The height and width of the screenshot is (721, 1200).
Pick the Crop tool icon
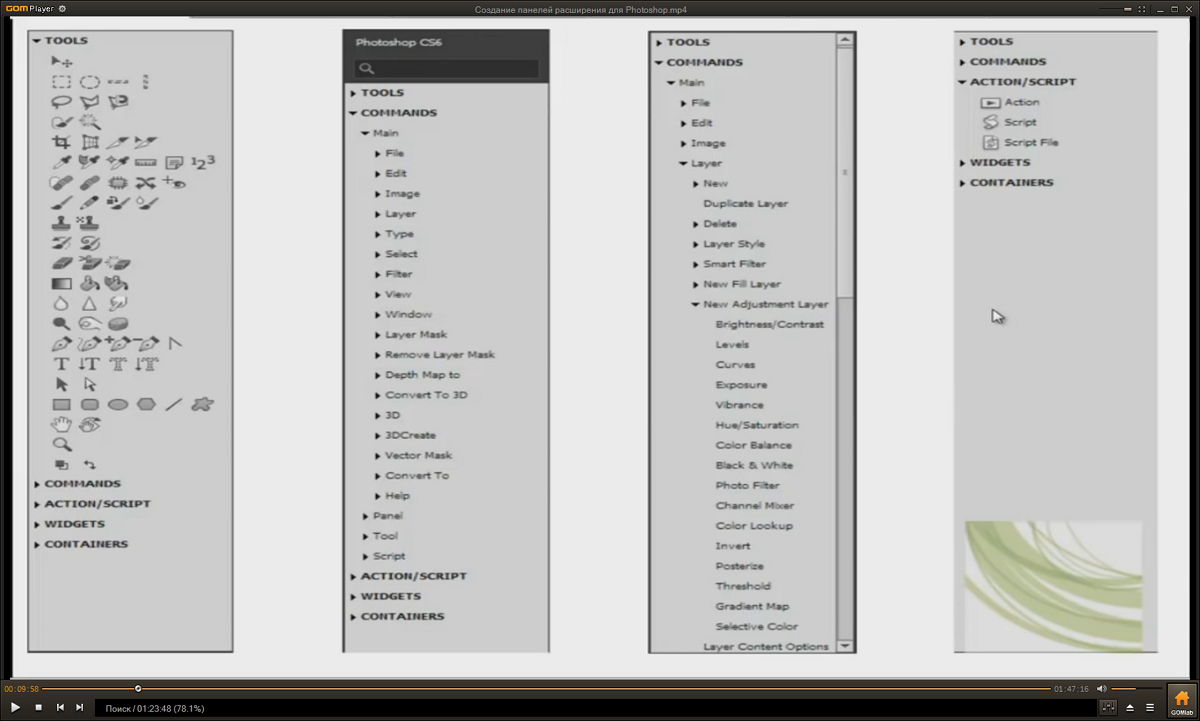(x=62, y=143)
